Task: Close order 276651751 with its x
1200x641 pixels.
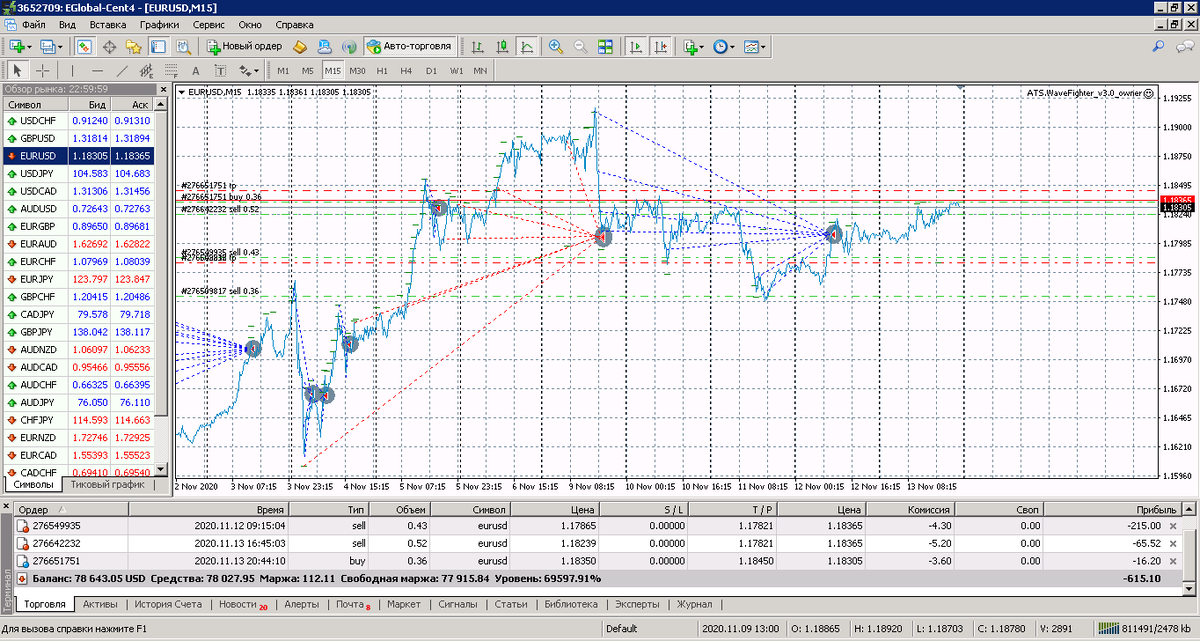Action: [x=1173, y=562]
